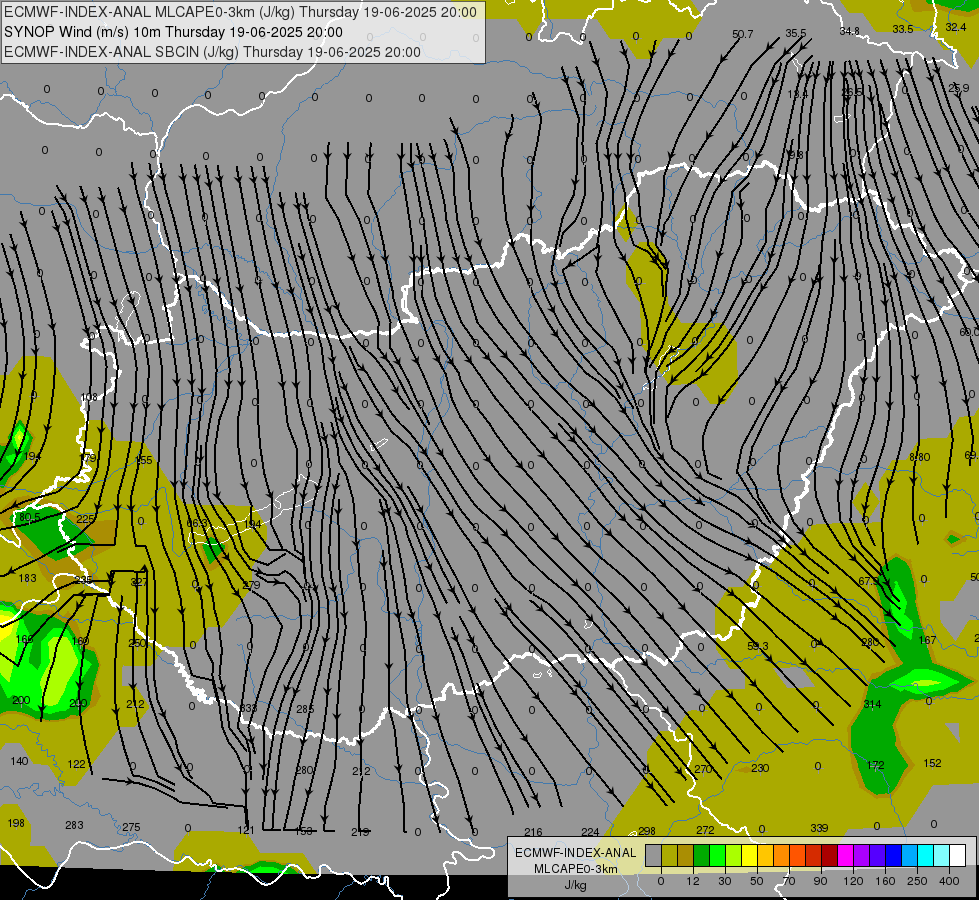The height and width of the screenshot is (900, 979).
Task: Select the magenta swatch in the legend
Action: pos(846,855)
